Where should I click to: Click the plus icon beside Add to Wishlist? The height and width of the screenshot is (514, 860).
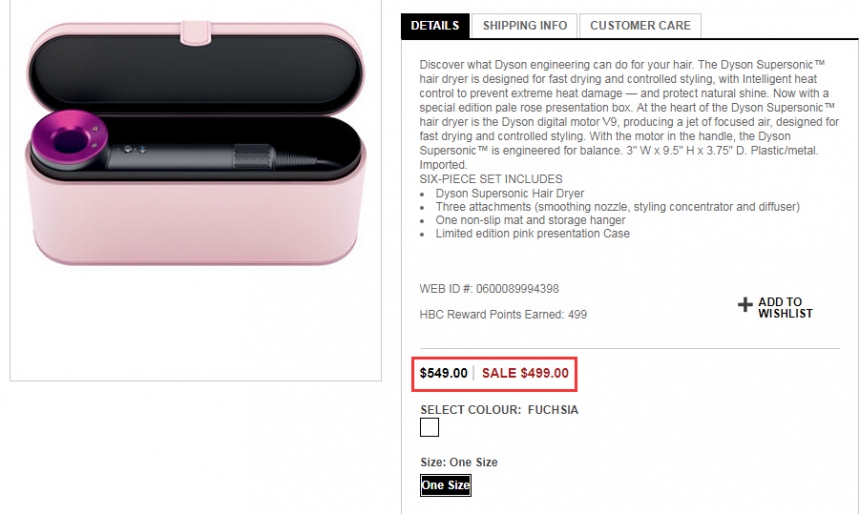coord(744,305)
